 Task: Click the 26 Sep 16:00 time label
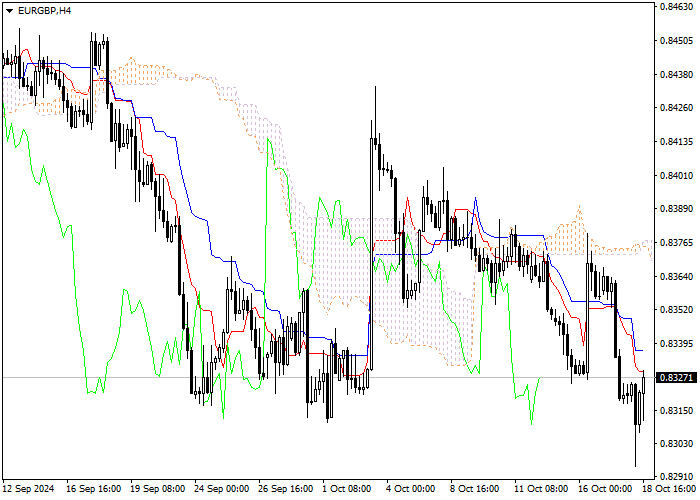tap(286, 489)
